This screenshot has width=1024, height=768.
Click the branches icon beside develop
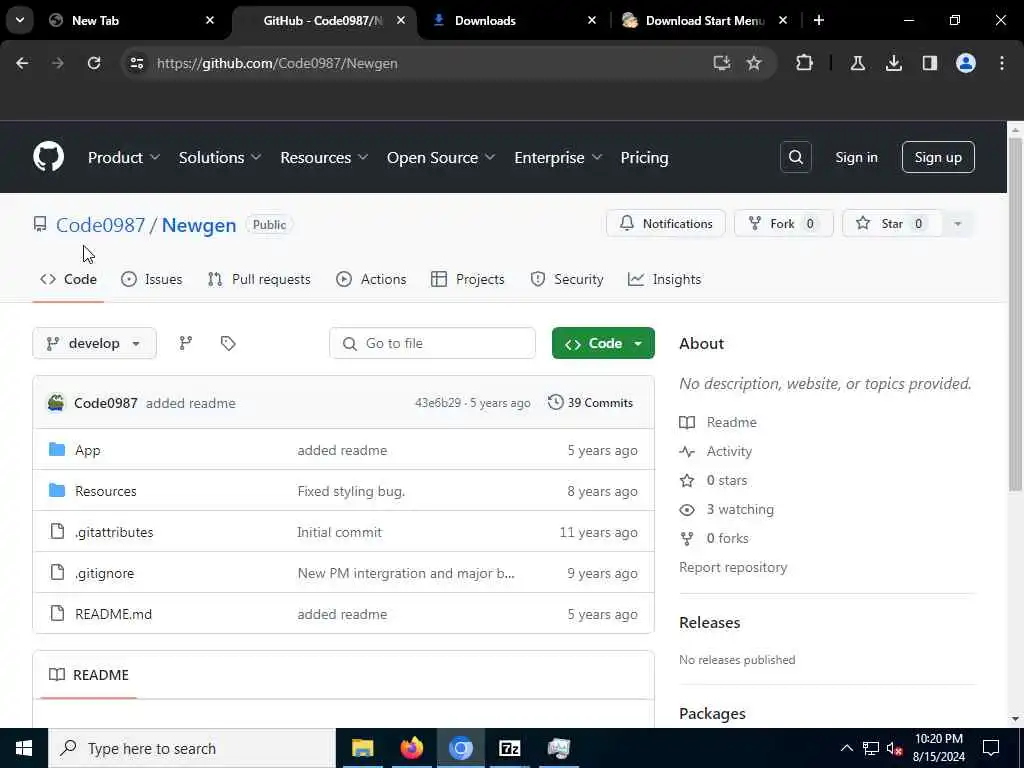186,343
